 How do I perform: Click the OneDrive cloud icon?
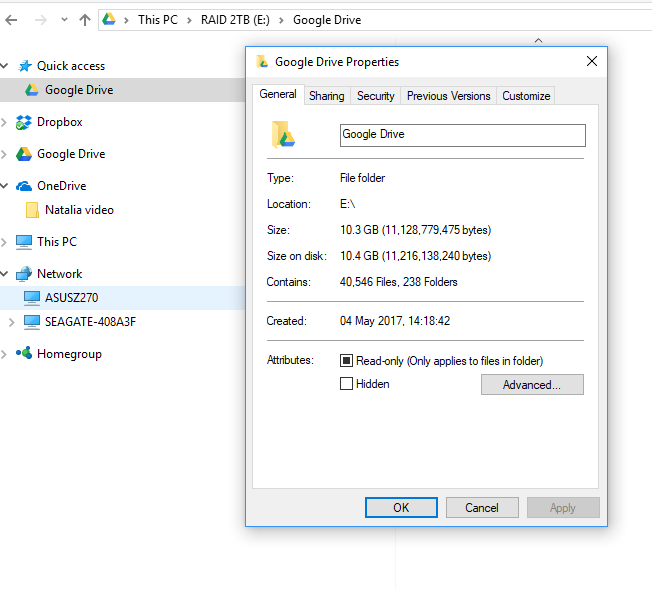[24, 186]
